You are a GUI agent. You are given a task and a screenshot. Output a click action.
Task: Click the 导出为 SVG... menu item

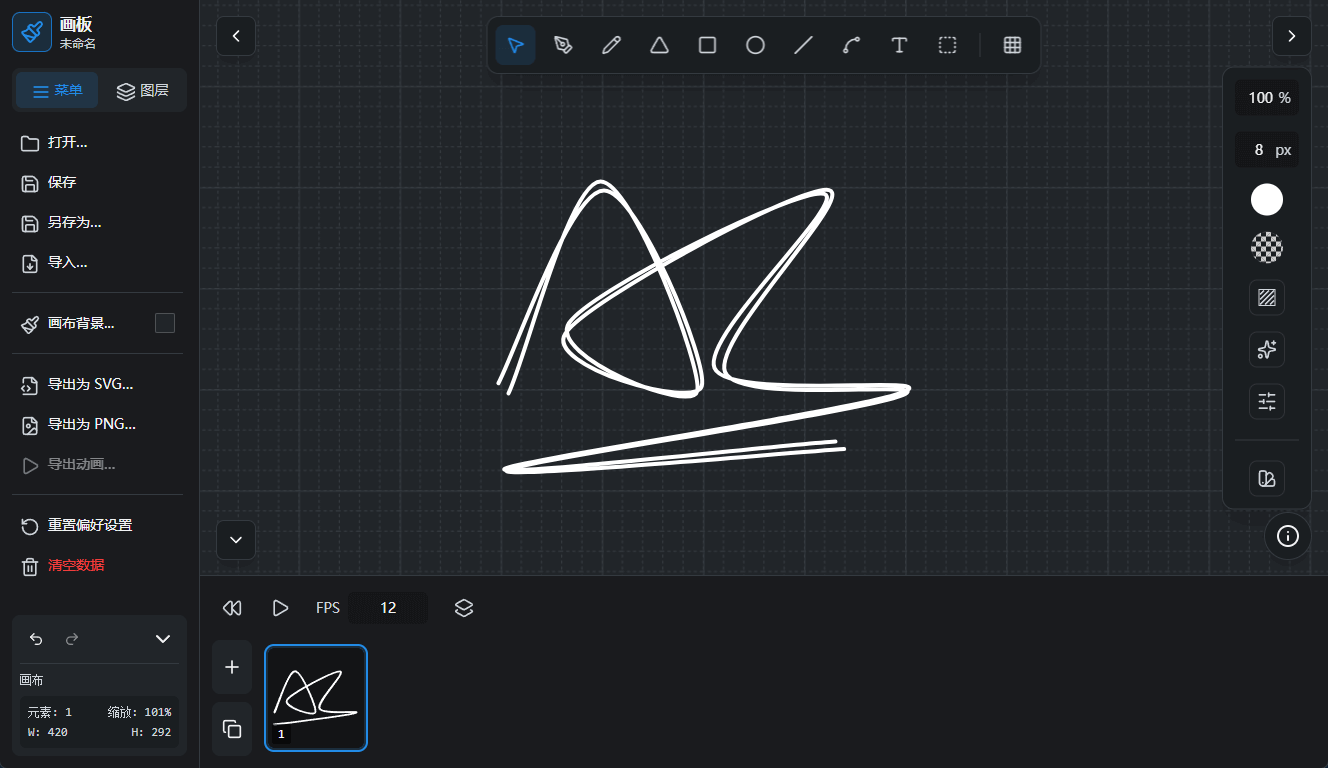tap(90, 384)
